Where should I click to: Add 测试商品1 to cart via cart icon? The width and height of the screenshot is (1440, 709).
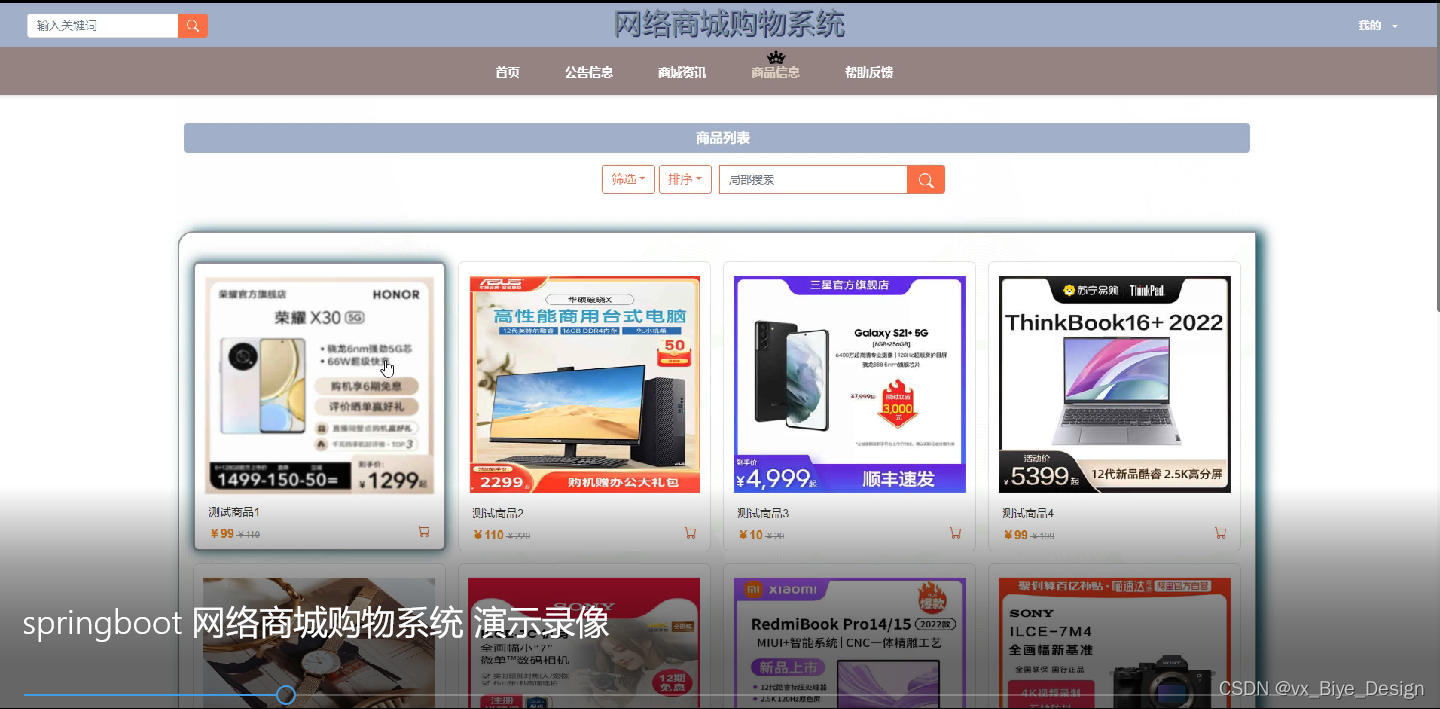[x=424, y=533]
